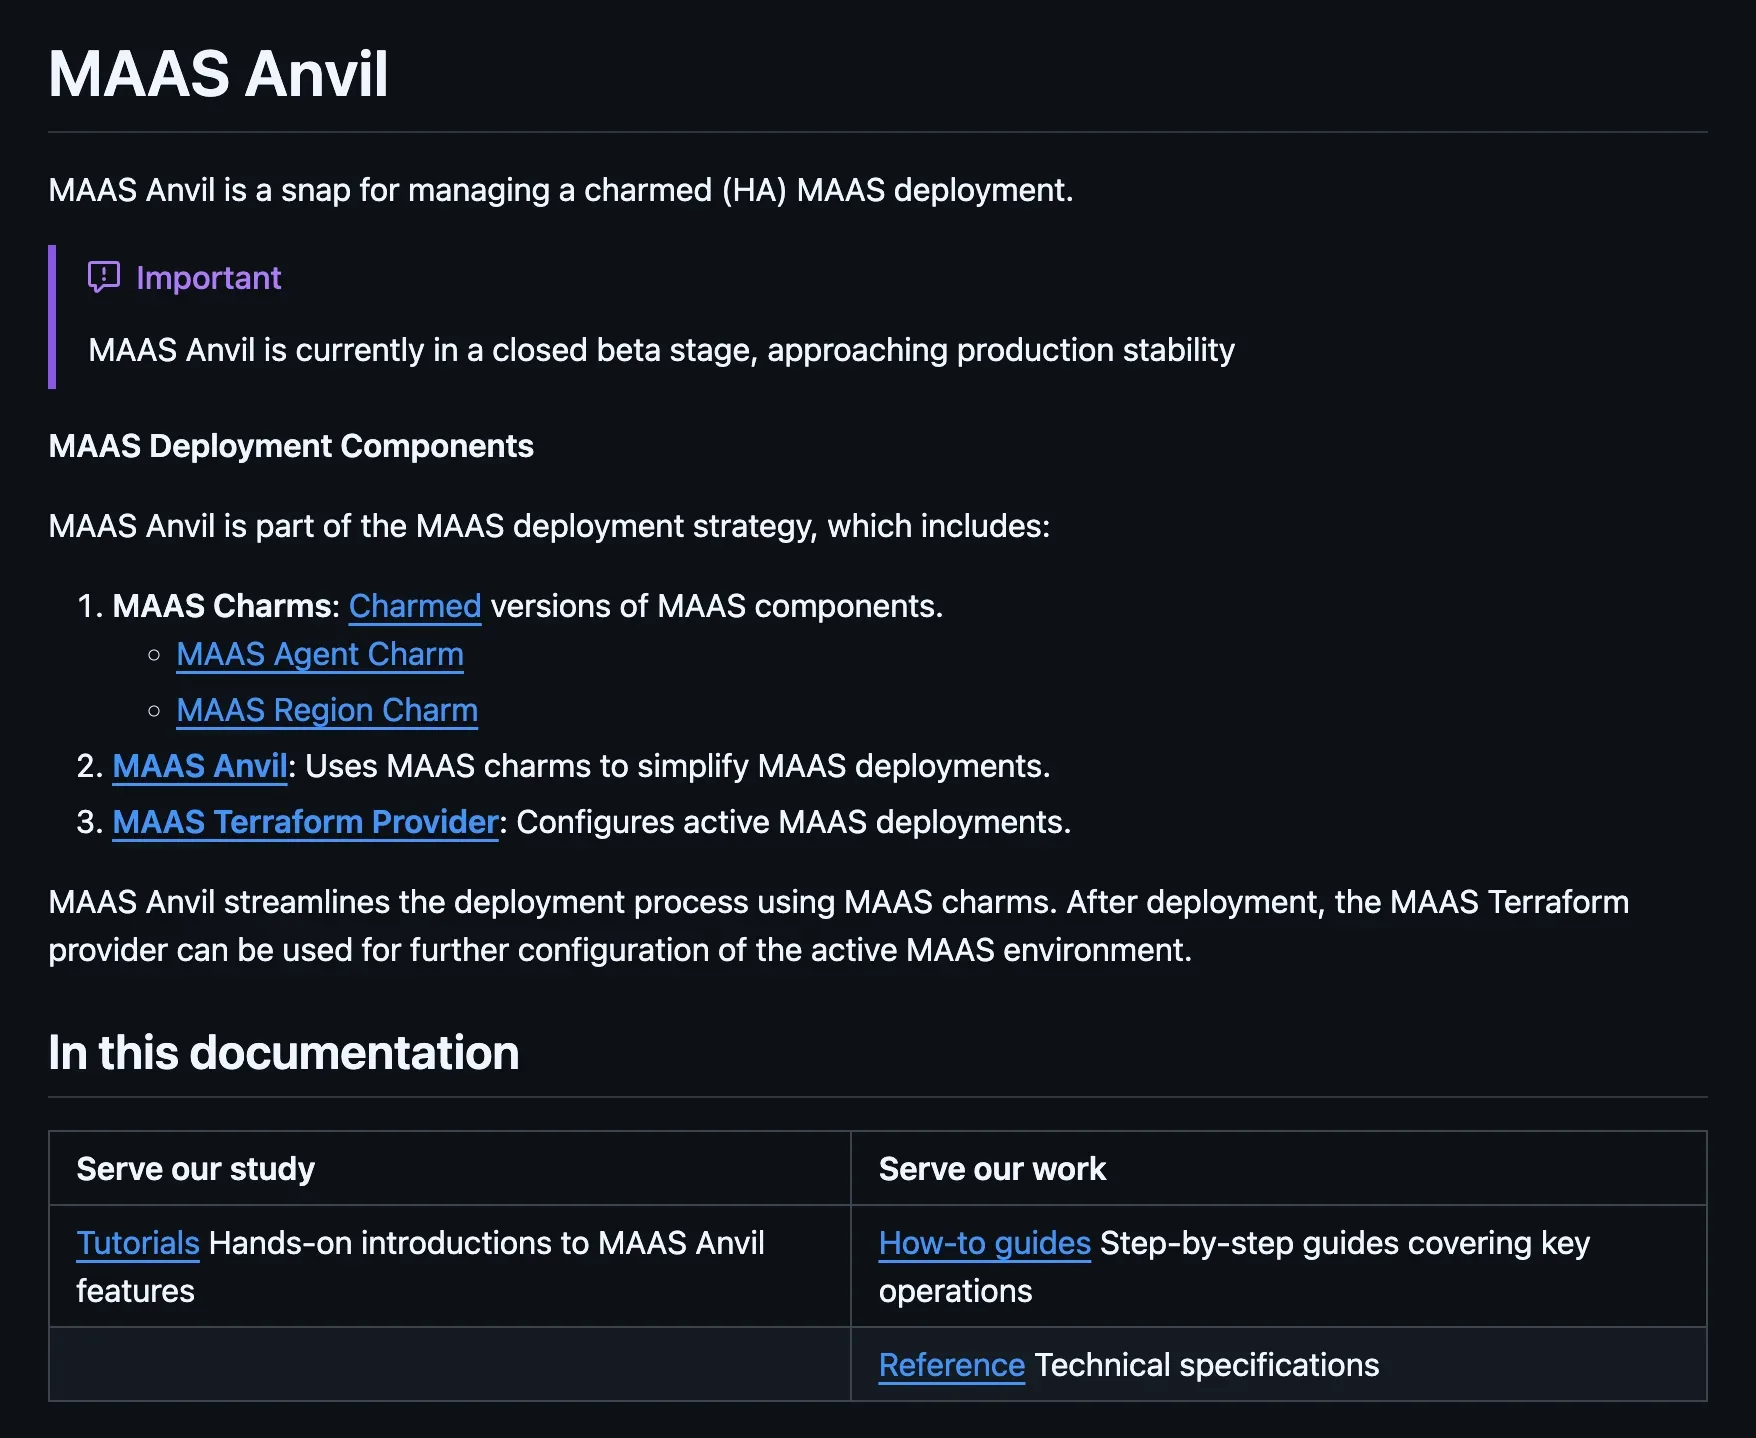Click the Important alert icon
The image size is (1756, 1438).
103,277
